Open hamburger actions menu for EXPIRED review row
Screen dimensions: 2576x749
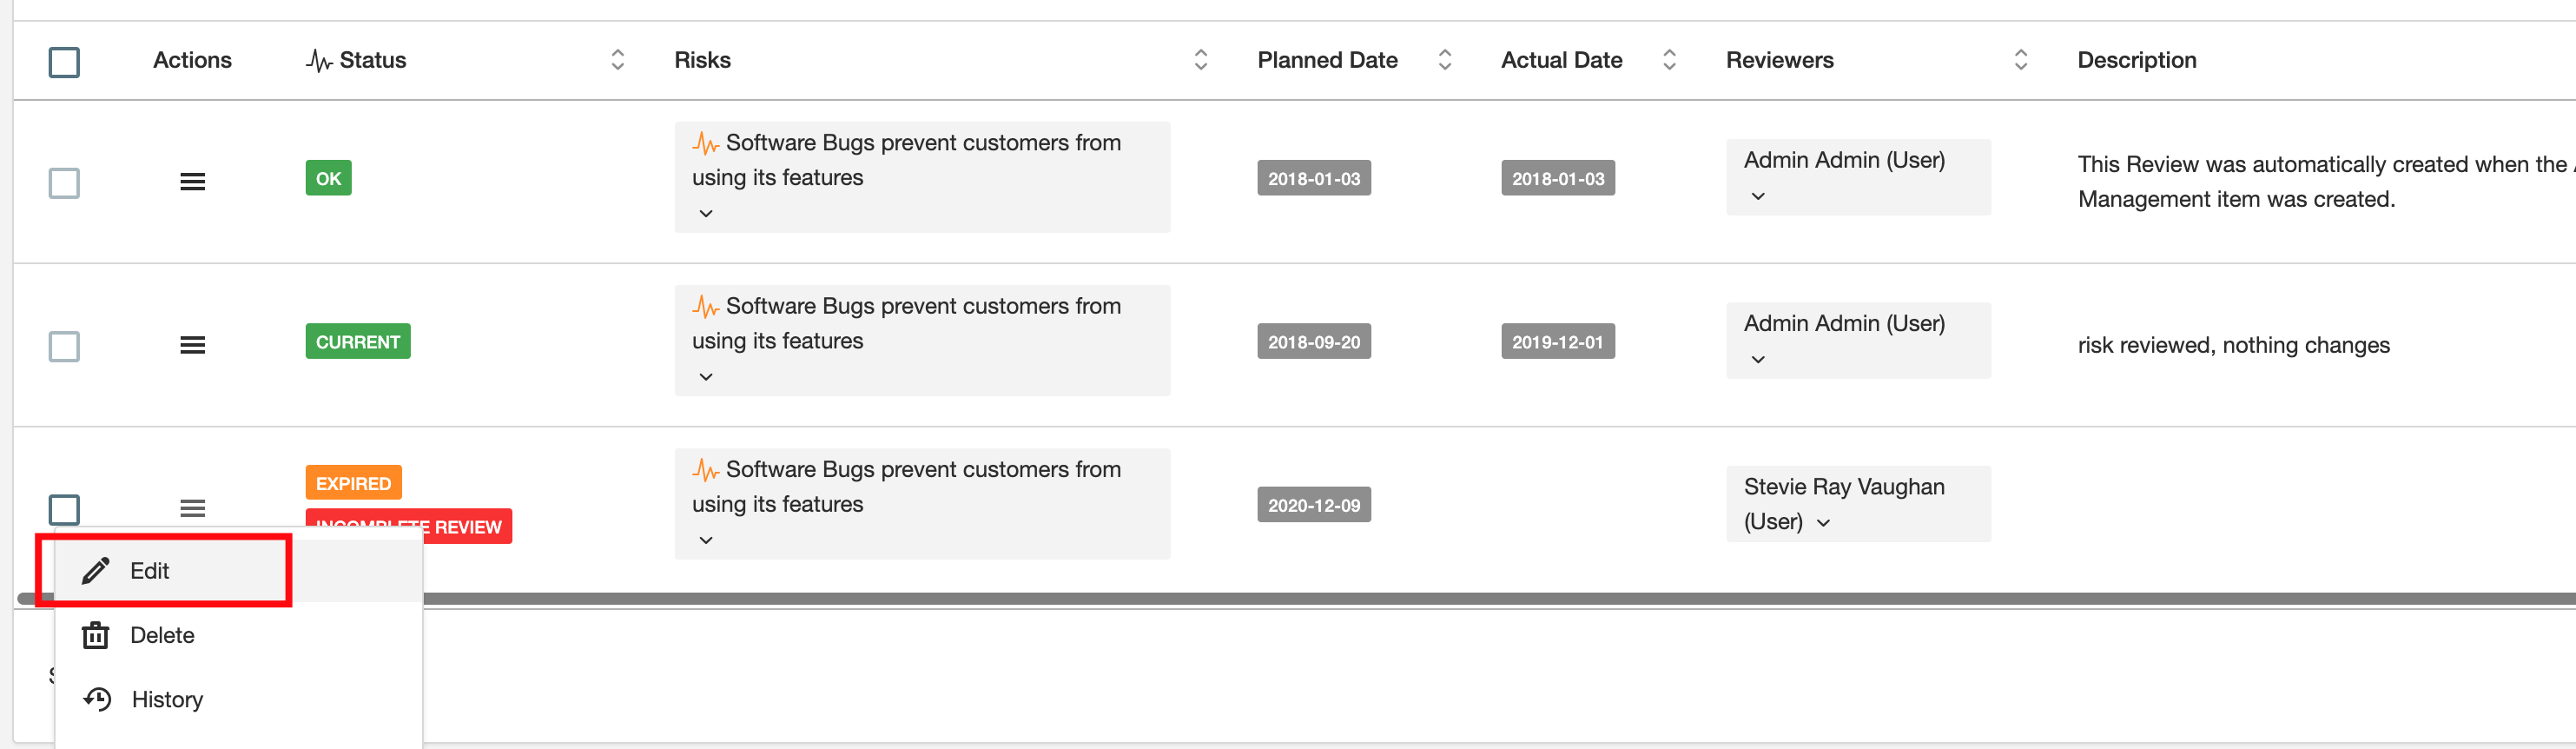pyautogui.click(x=192, y=508)
